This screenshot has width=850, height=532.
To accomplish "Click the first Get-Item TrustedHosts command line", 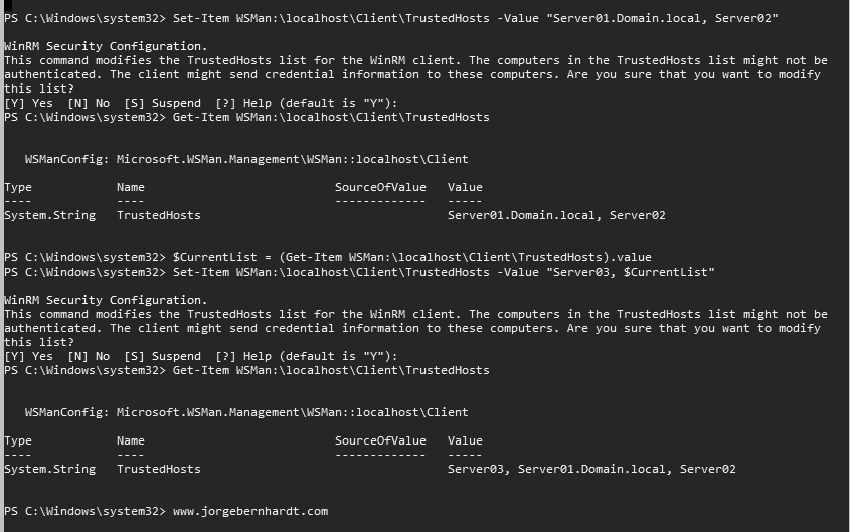I will pyautogui.click(x=331, y=117).
